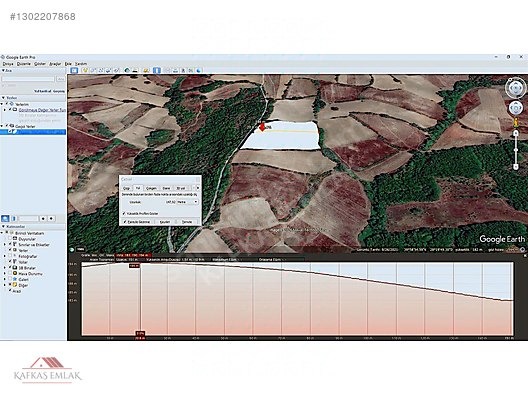Enable the Fotoğraflar layer checkbox

coord(10,256)
